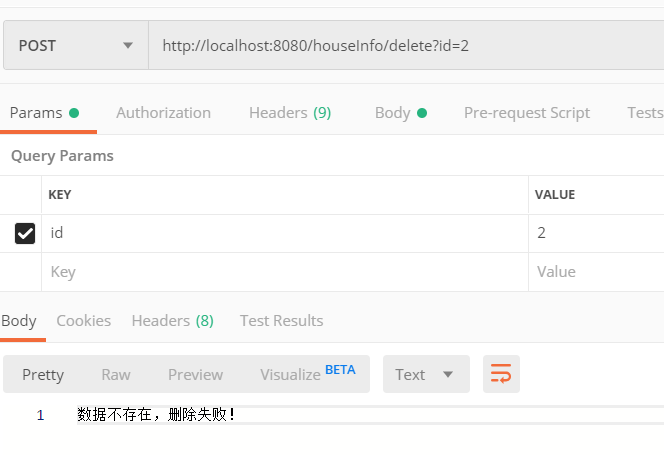
Task: Uncheck the id parameter checkbox
Action: (x=25, y=233)
